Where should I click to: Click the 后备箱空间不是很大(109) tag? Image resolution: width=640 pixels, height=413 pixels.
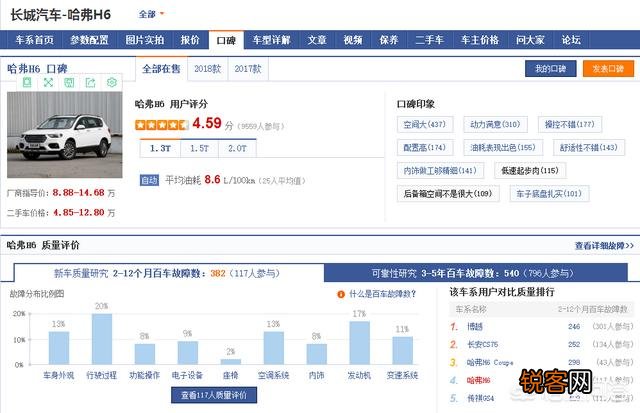click(448, 193)
